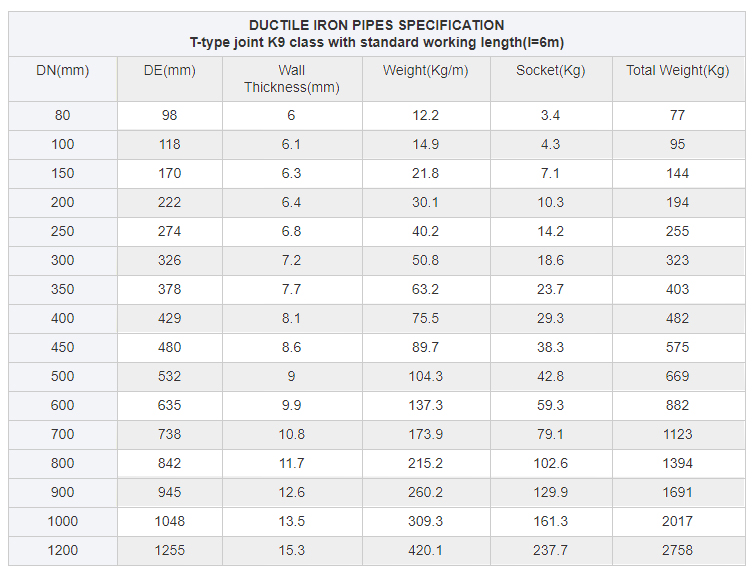Select wall thickness value 8.6
The height and width of the screenshot is (570, 754).
[291, 347]
